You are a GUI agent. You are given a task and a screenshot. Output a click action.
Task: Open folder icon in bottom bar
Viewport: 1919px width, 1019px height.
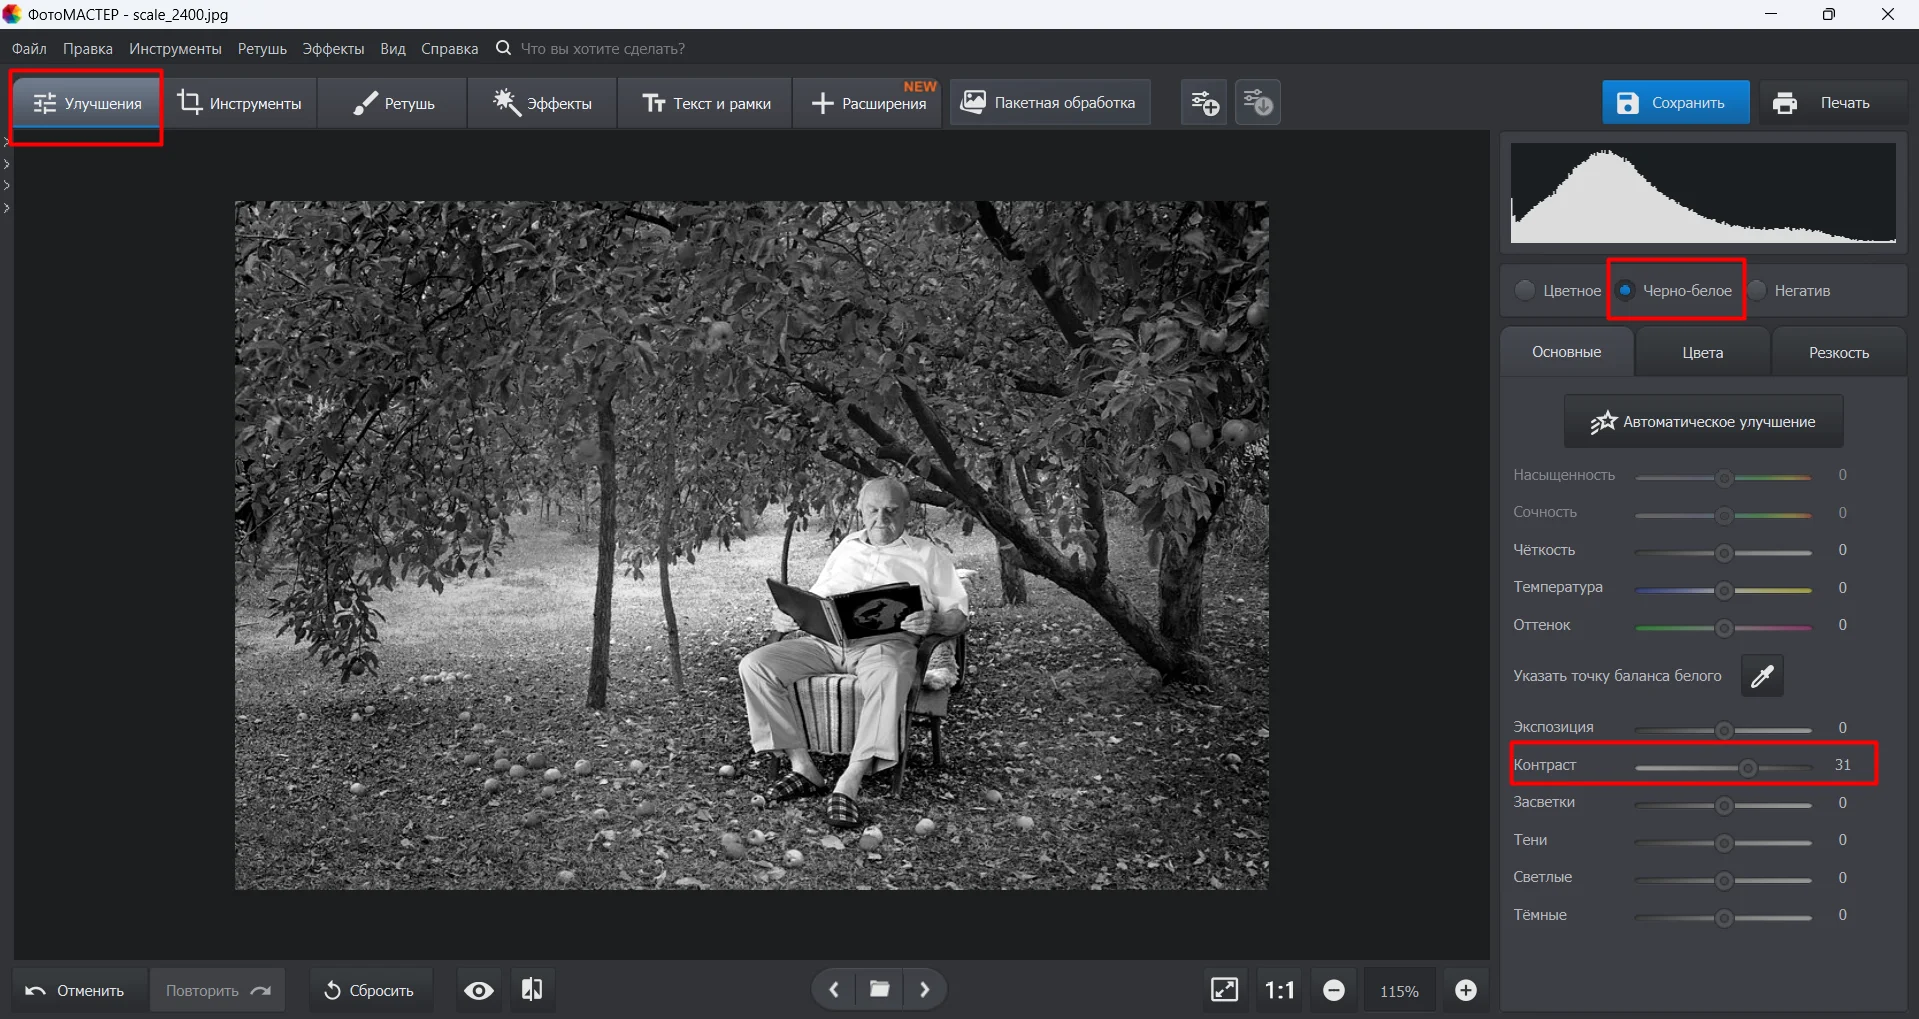click(880, 990)
